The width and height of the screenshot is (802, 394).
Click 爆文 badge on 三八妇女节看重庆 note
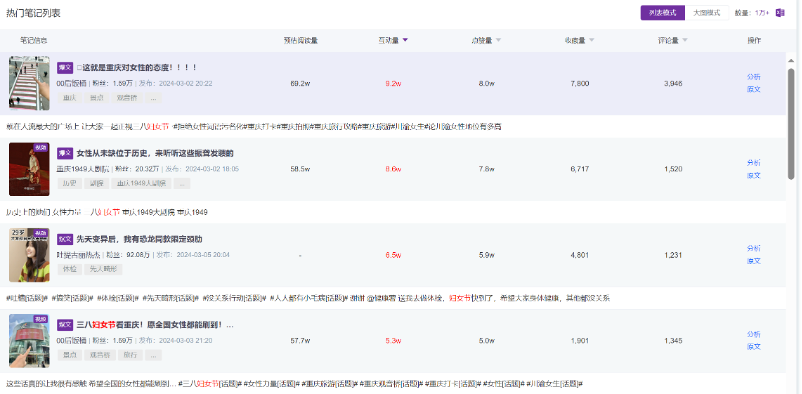tap(65, 325)
